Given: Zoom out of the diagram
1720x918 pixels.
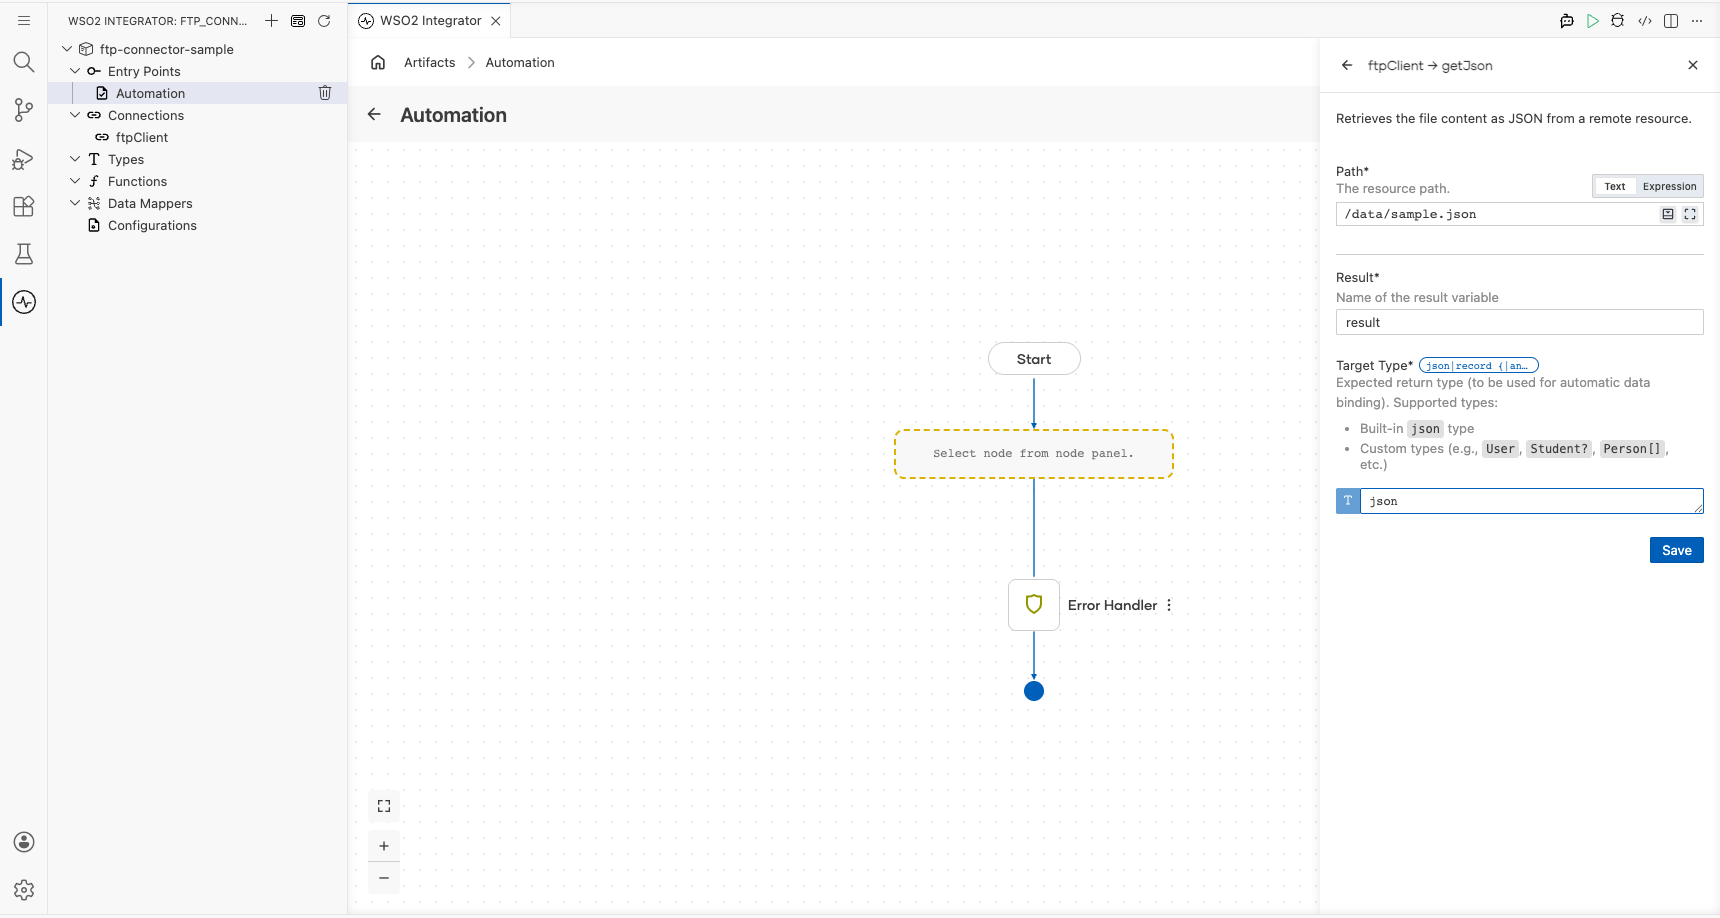Looking at the screenshot, I should [x=384, y=878].
